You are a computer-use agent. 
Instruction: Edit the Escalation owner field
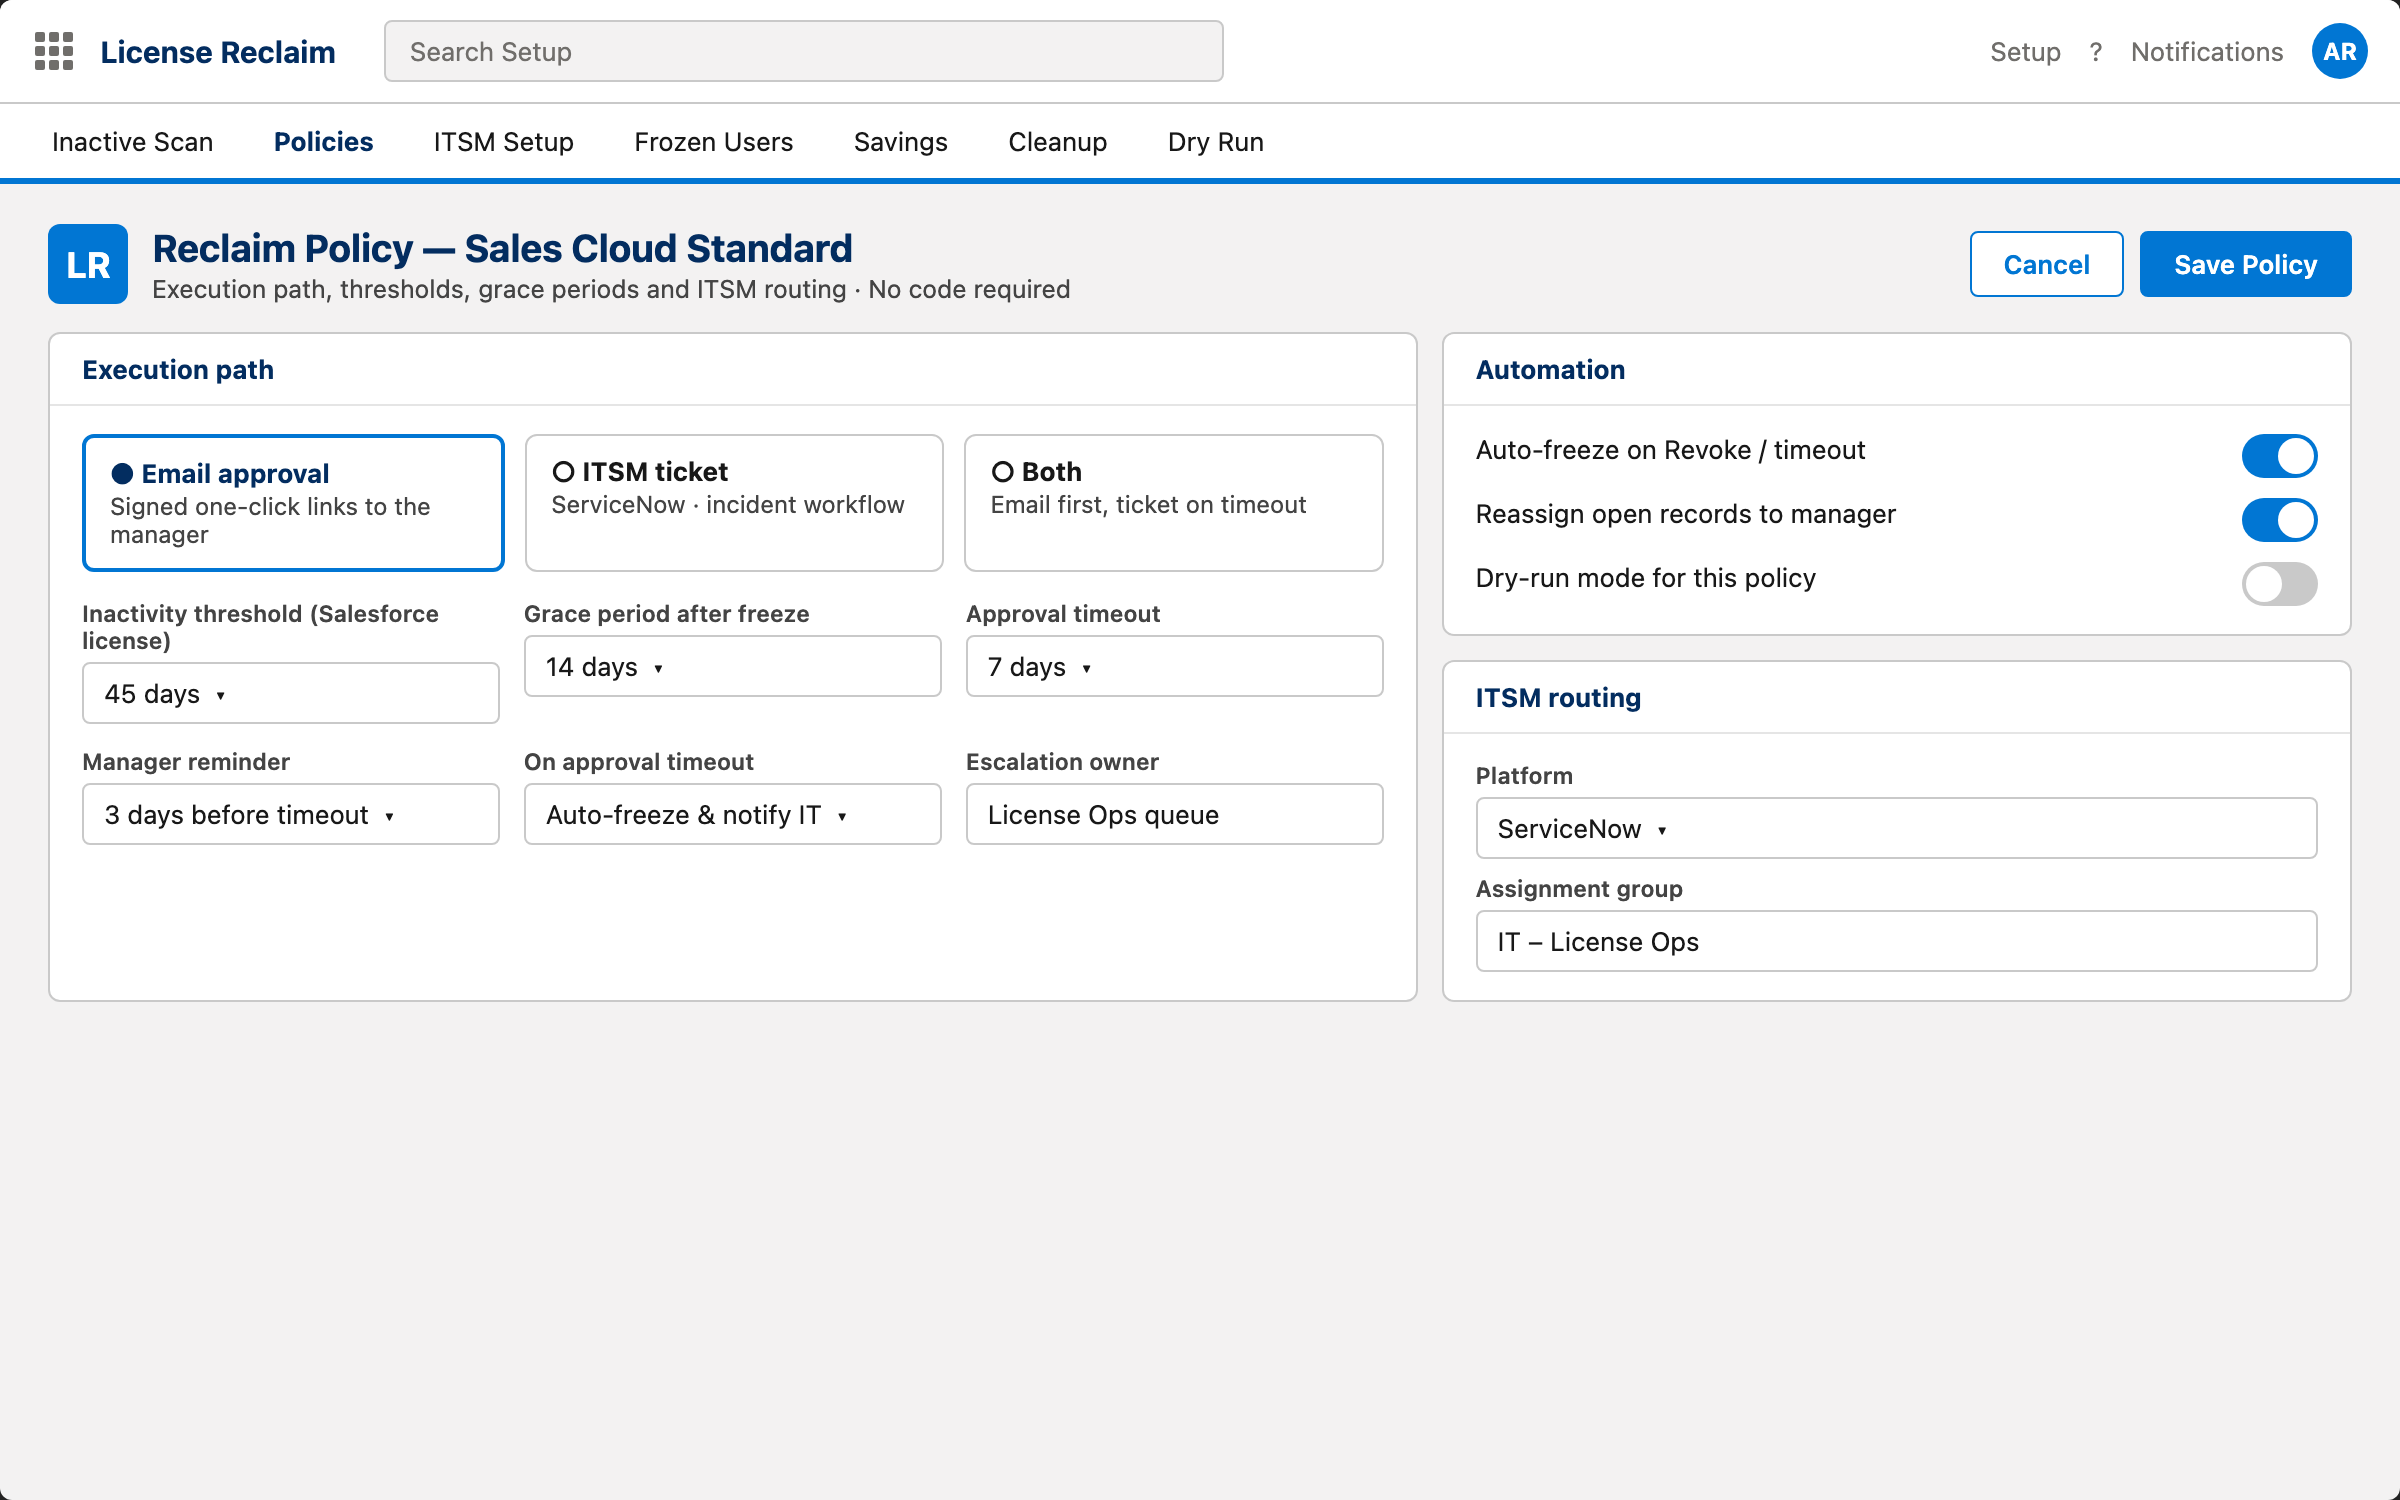pos(1175,814)
